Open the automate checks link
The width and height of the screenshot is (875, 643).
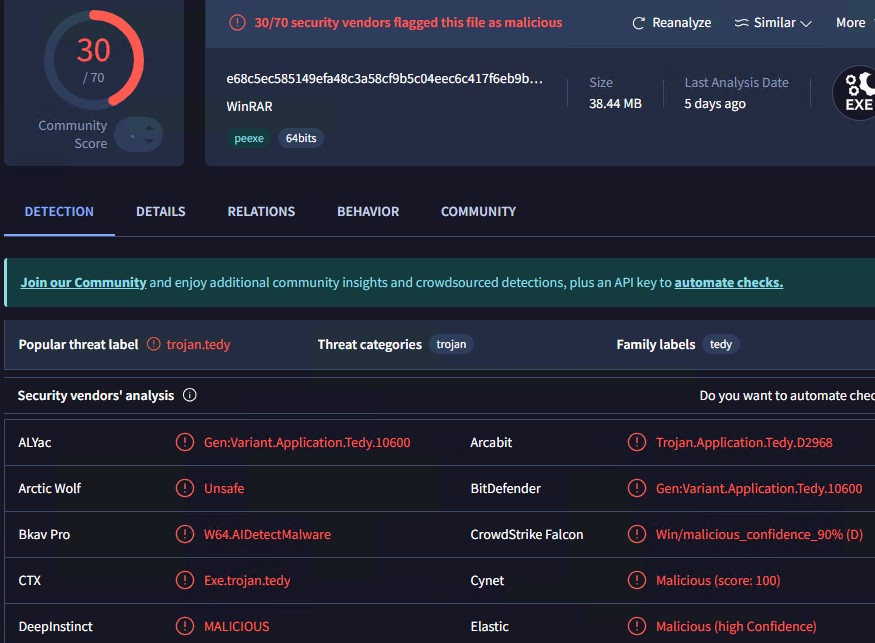[729, 282]
